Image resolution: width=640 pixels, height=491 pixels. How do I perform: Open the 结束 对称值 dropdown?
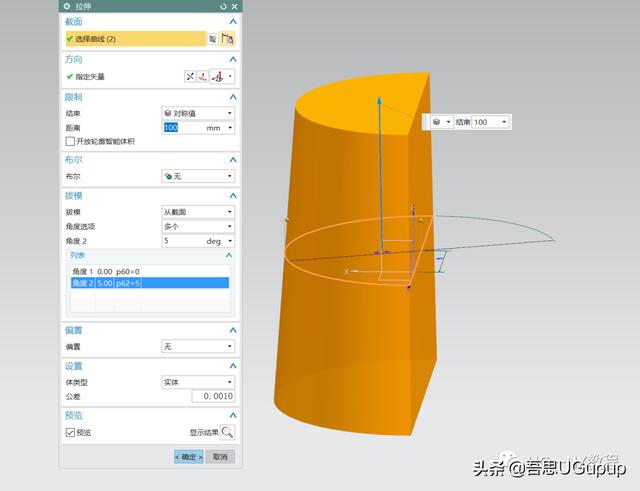click(198, 113)
